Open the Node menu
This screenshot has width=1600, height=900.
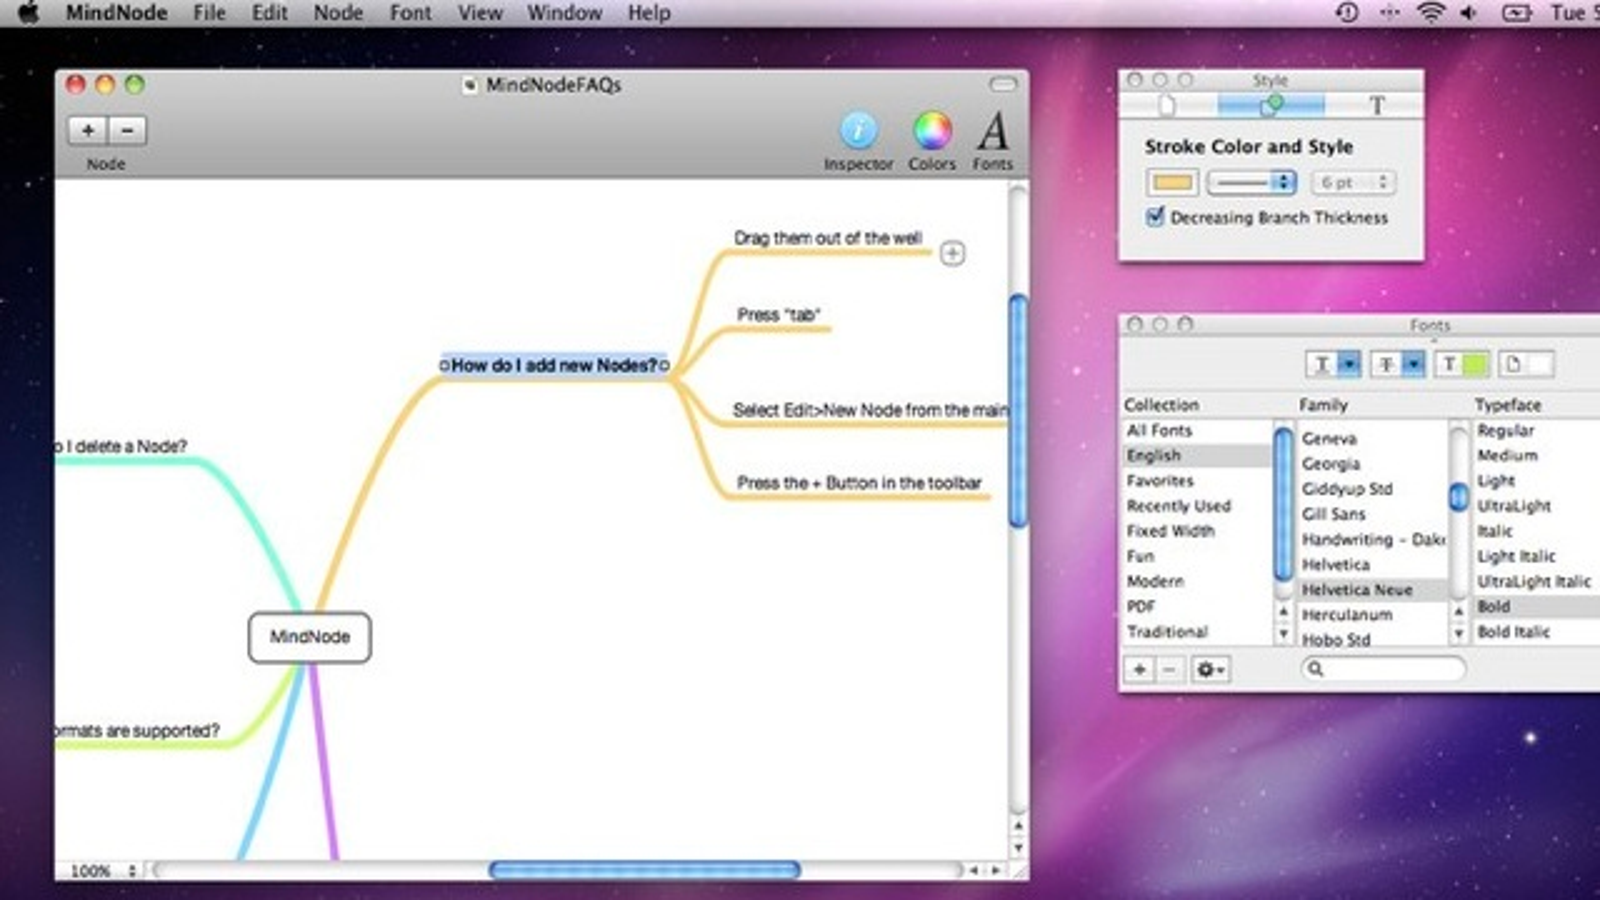coord(338,13)
